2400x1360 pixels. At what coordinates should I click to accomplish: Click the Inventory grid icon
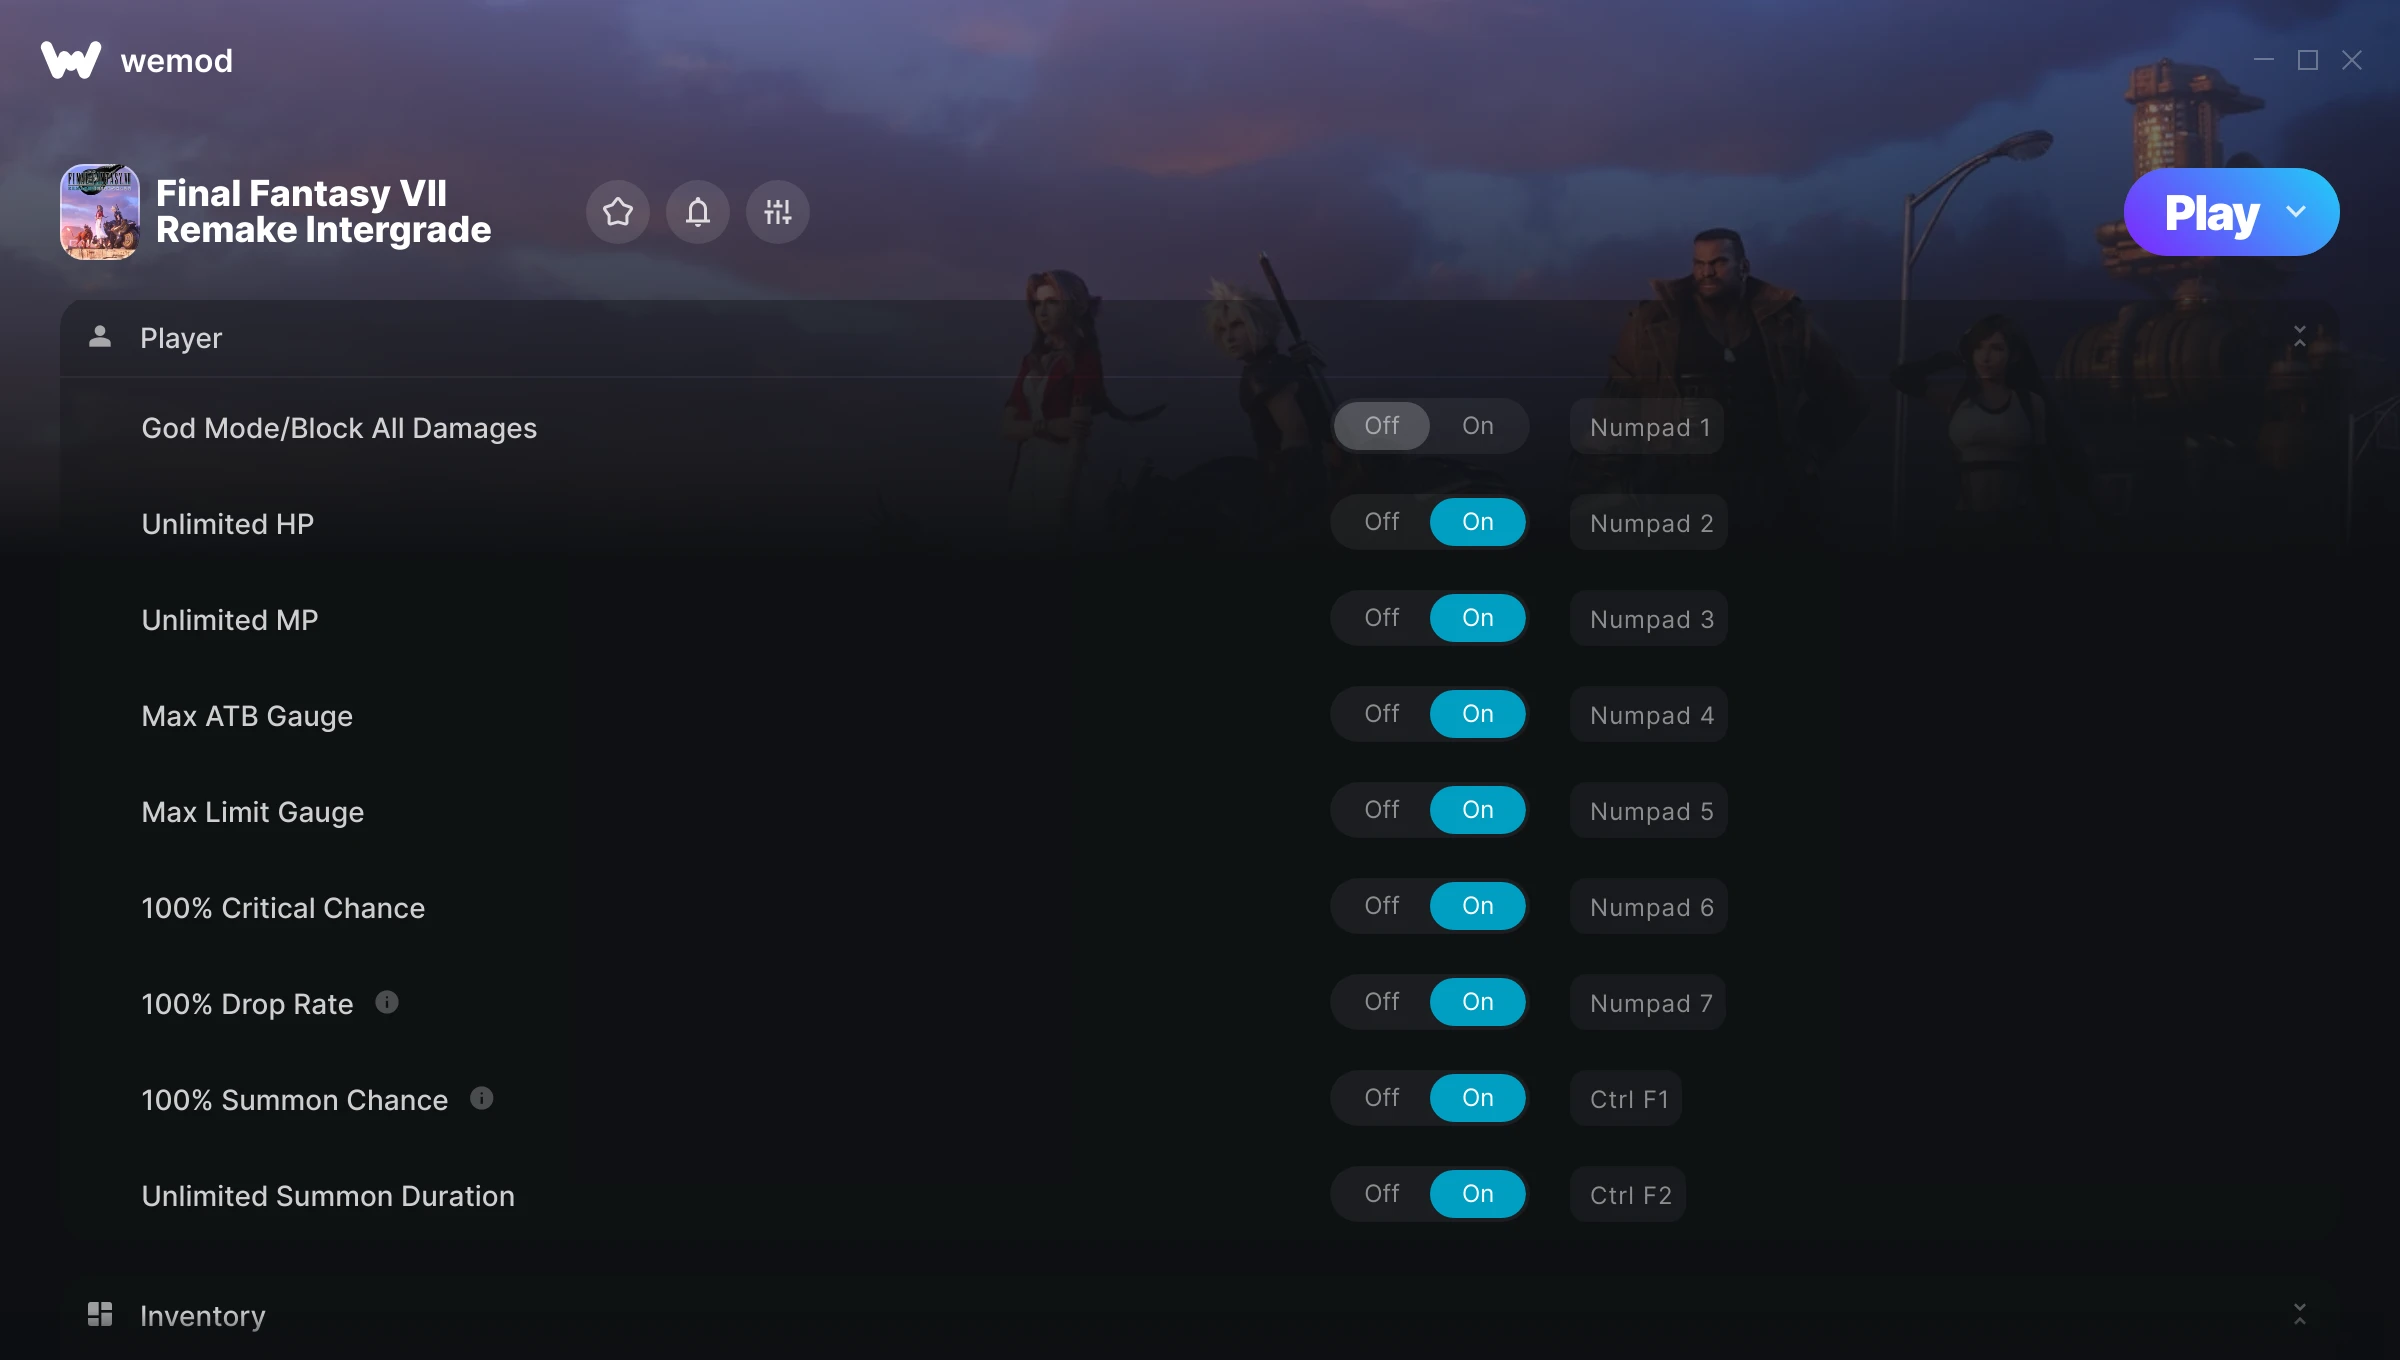(100, 1314)
